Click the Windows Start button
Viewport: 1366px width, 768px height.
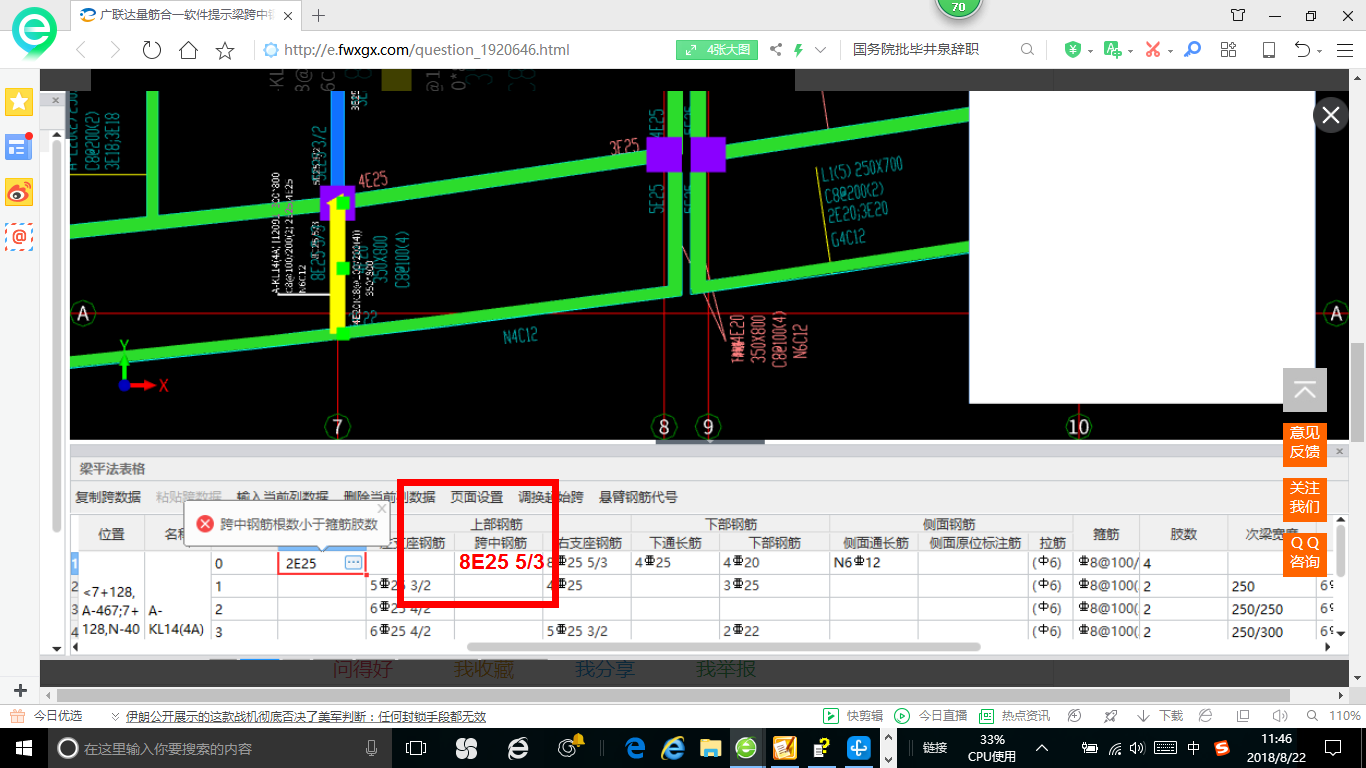point(23,747)
